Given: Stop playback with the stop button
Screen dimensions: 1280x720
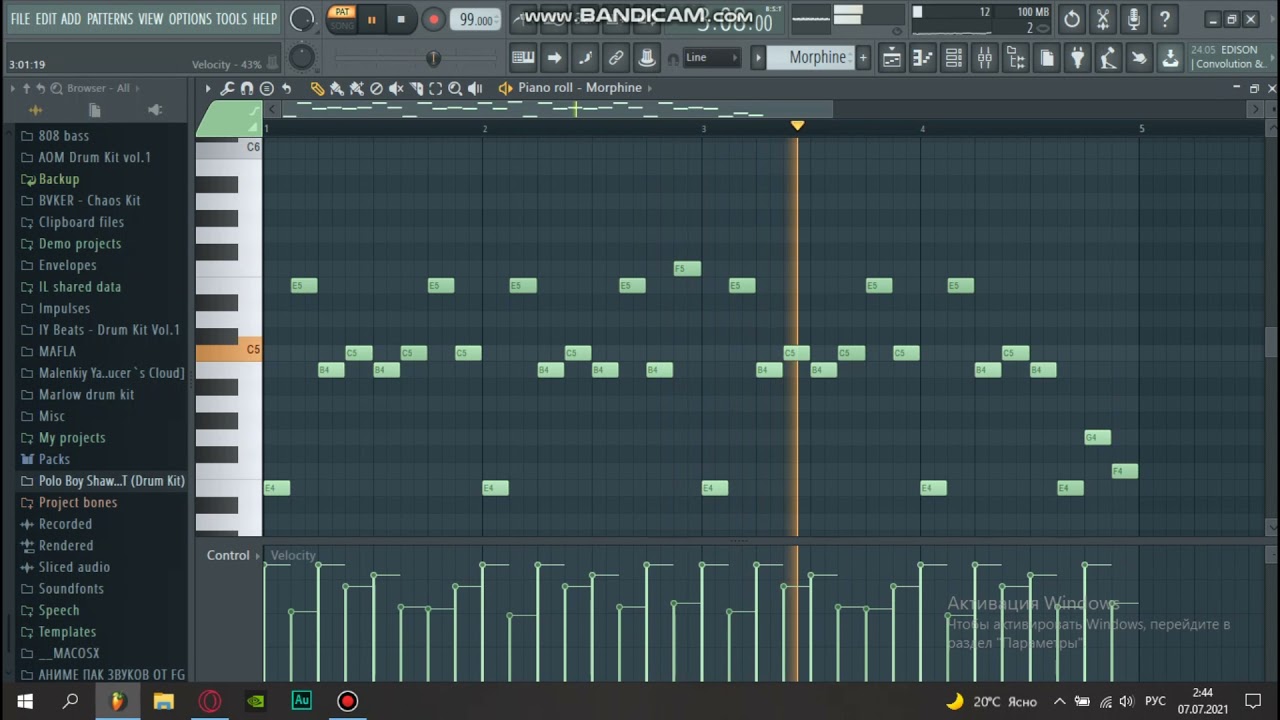Looking at the screenshot, I should [401, 19].
